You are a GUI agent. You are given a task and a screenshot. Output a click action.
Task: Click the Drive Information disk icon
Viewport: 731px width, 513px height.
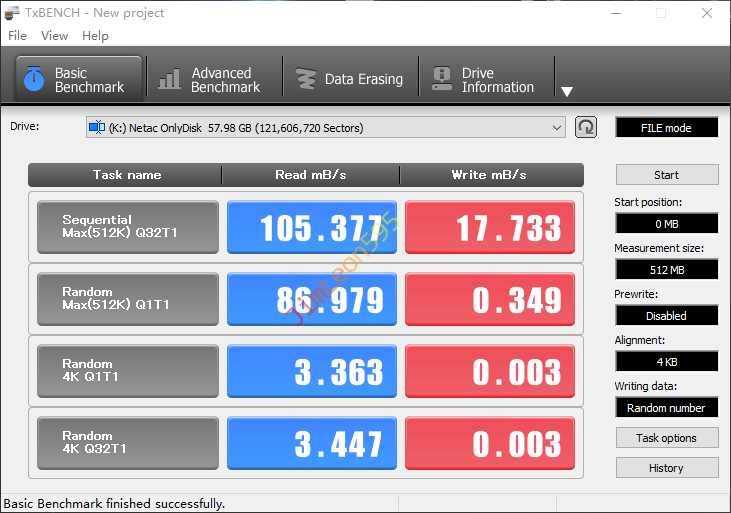click(441, 79)
